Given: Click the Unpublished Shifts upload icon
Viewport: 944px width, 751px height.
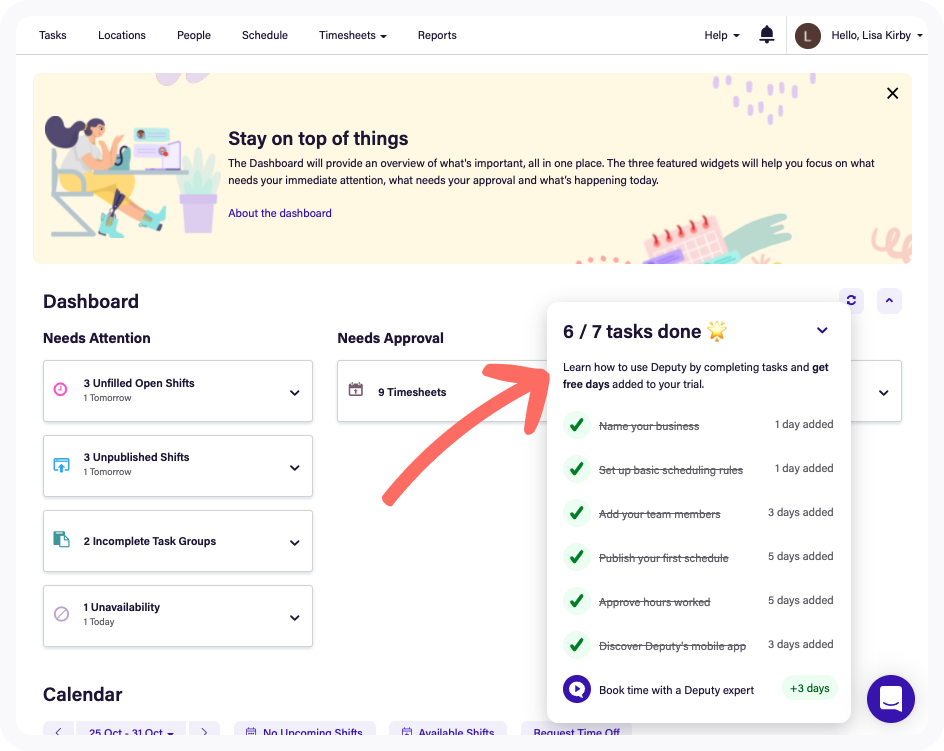Looking at the screenshot, I should 61,465.
